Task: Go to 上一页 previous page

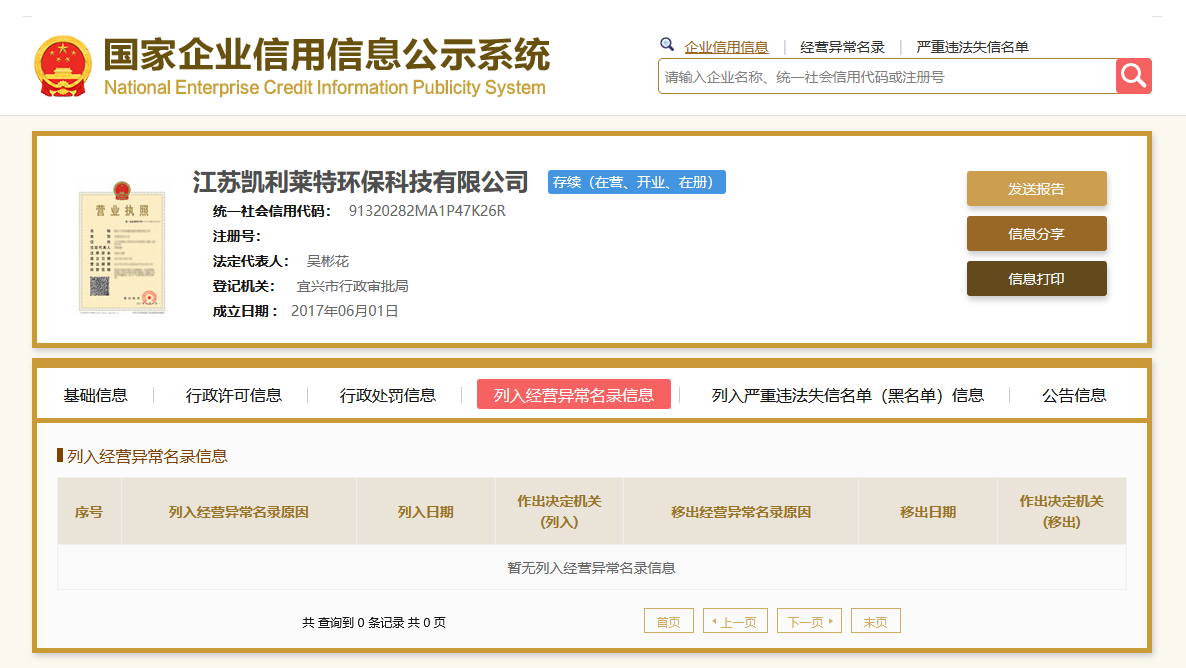Action: click(735, 621)
